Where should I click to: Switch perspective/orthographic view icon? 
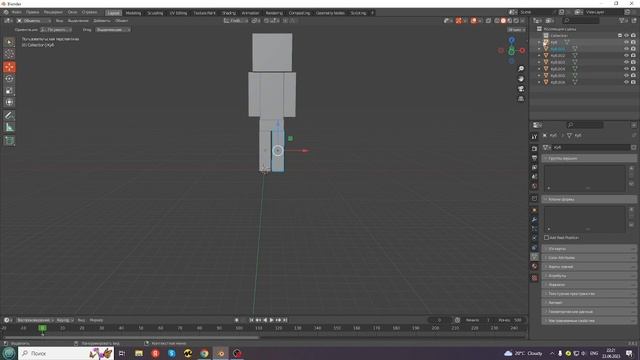pos(521,99)
